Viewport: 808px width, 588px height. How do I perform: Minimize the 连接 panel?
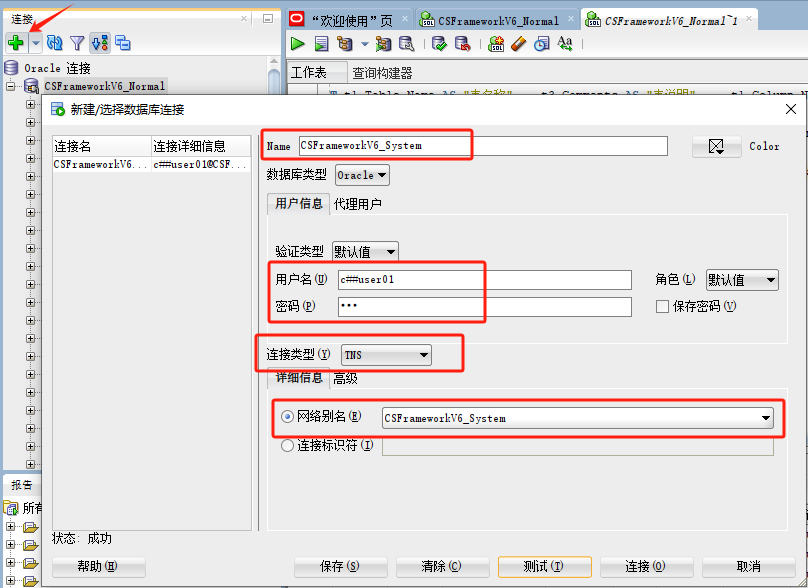click(268, 19)
